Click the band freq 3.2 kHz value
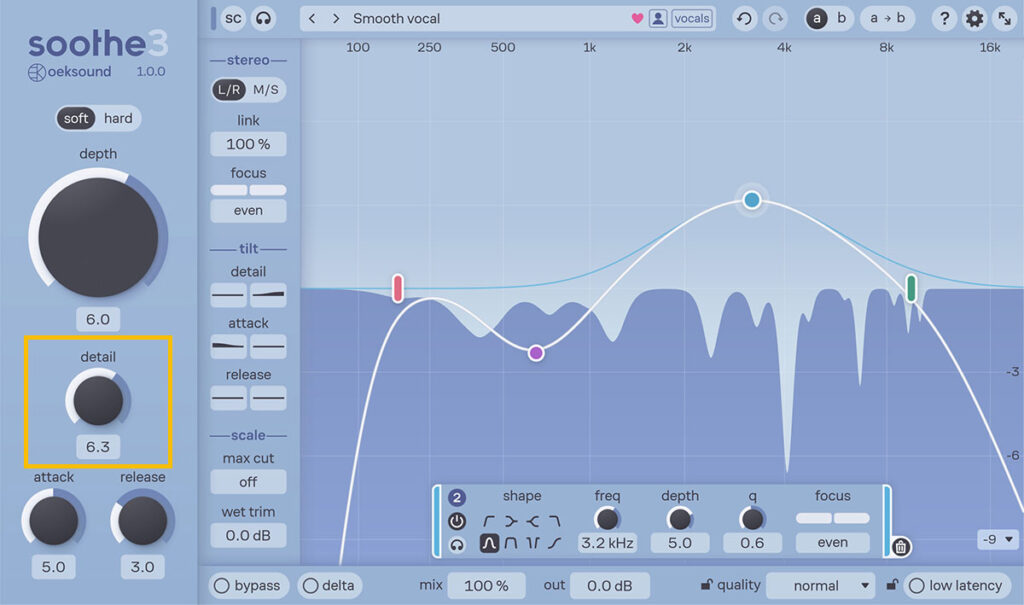This screenshot has width=1024, height=605. 607,542
